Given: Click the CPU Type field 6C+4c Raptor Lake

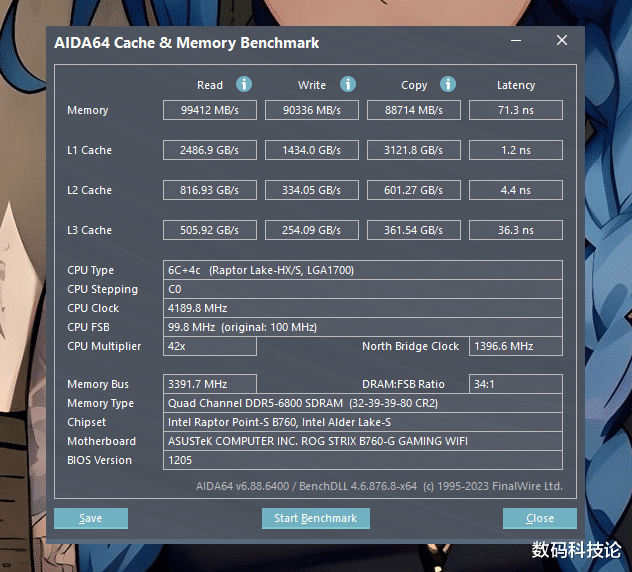Looking at the screenshot, I should click(363, 270).
